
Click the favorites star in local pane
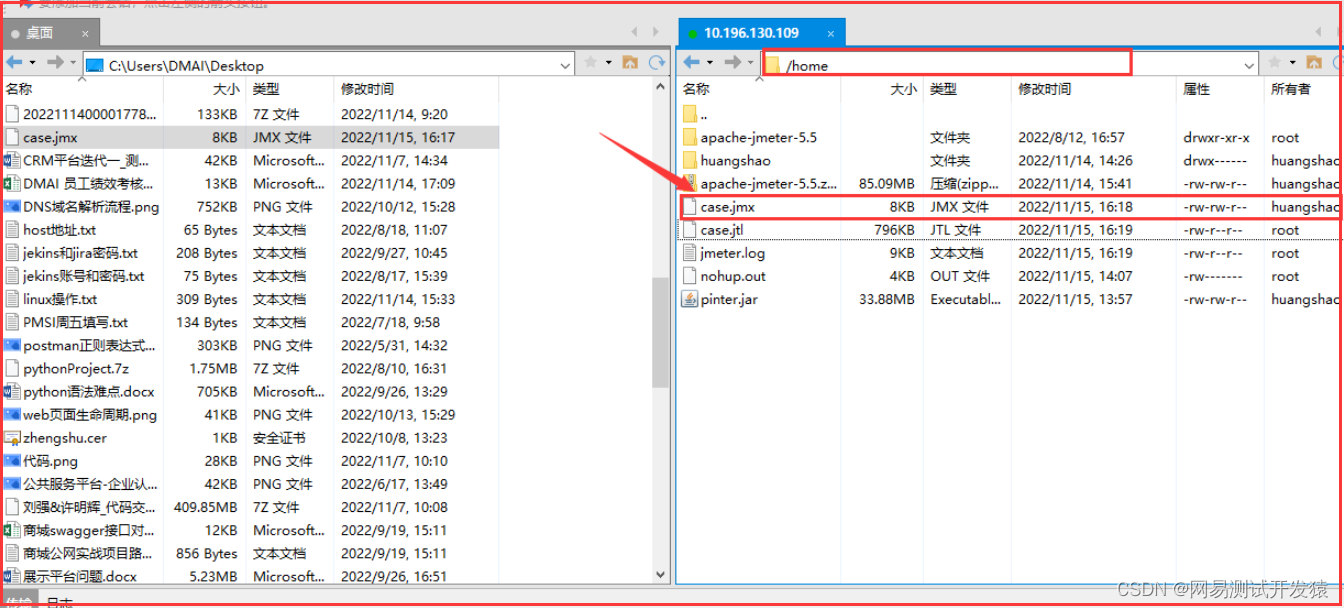(590, 63)
